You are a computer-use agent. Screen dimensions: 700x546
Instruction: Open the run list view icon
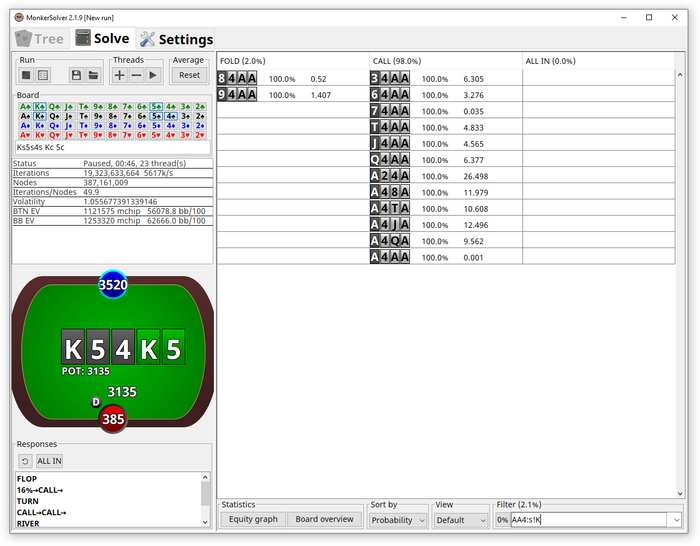[43, 75]
